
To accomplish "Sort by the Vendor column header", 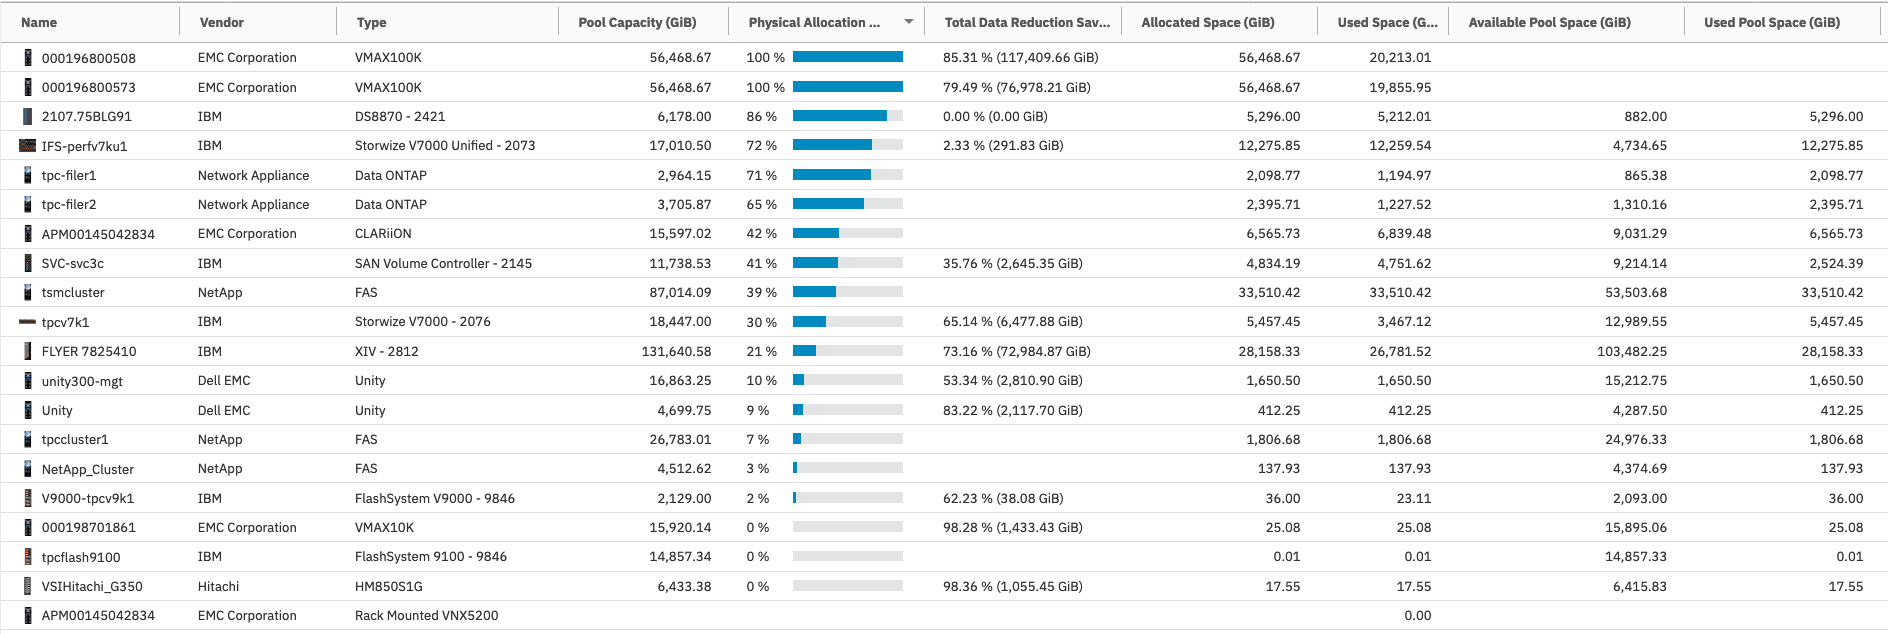I will [221, 22].
